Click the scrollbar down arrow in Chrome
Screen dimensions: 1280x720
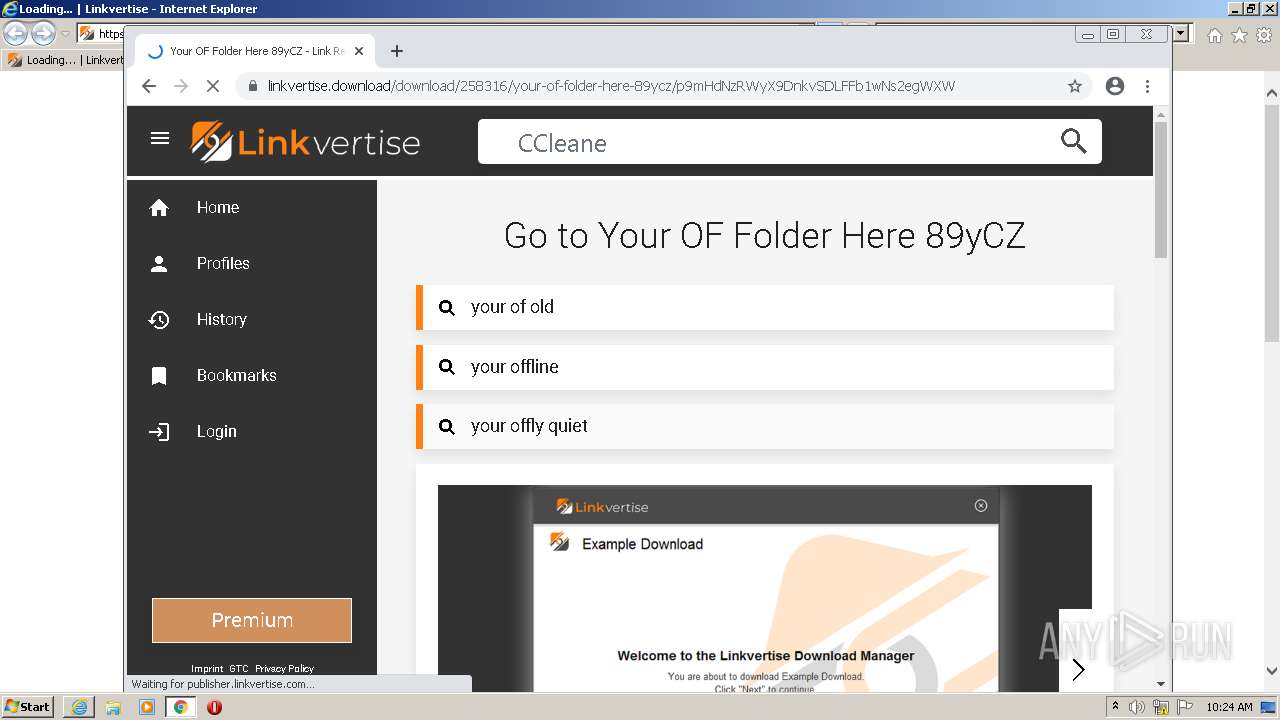tap(1160, 684)
